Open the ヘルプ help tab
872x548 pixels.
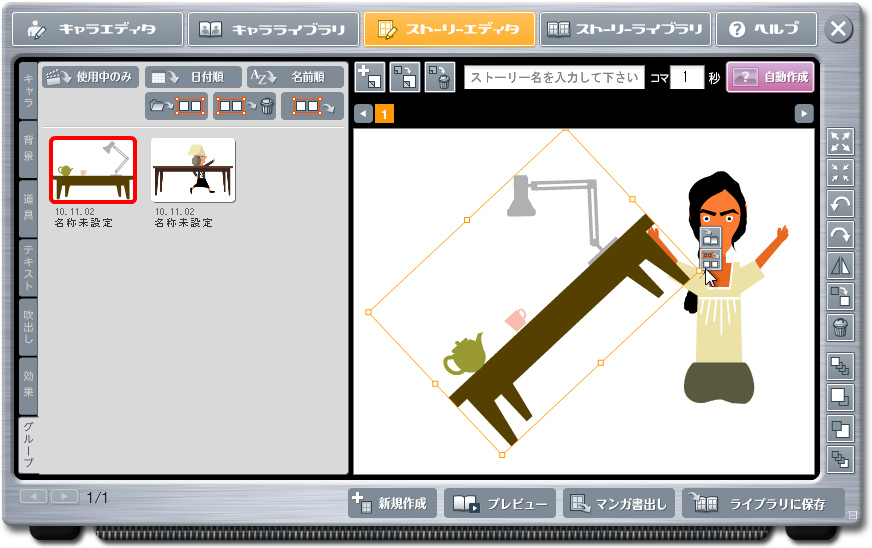coord(766,29)
